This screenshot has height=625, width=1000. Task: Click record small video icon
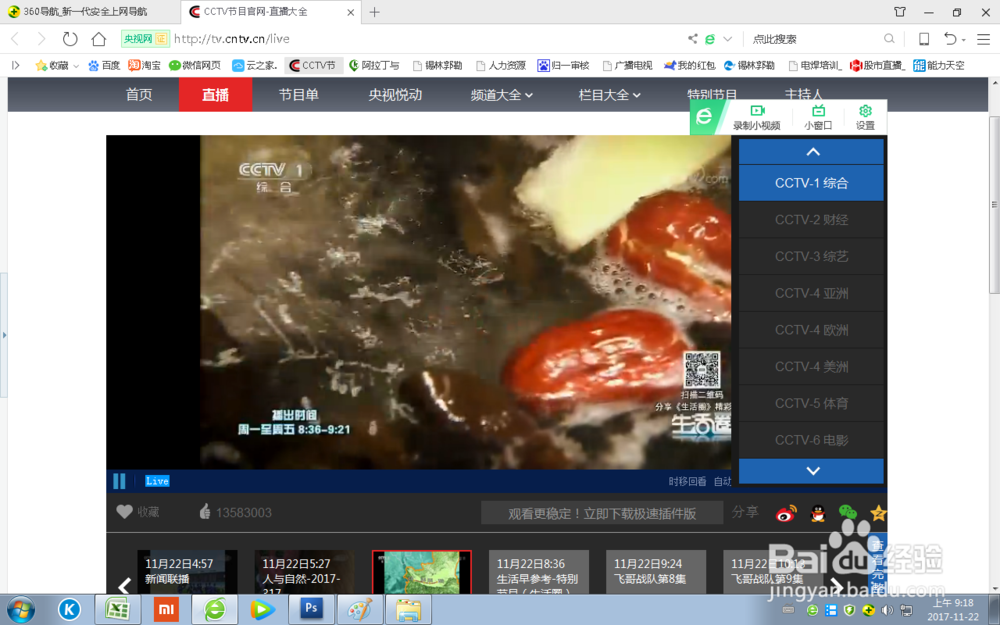pyautogui.click(x=756, y=117)
